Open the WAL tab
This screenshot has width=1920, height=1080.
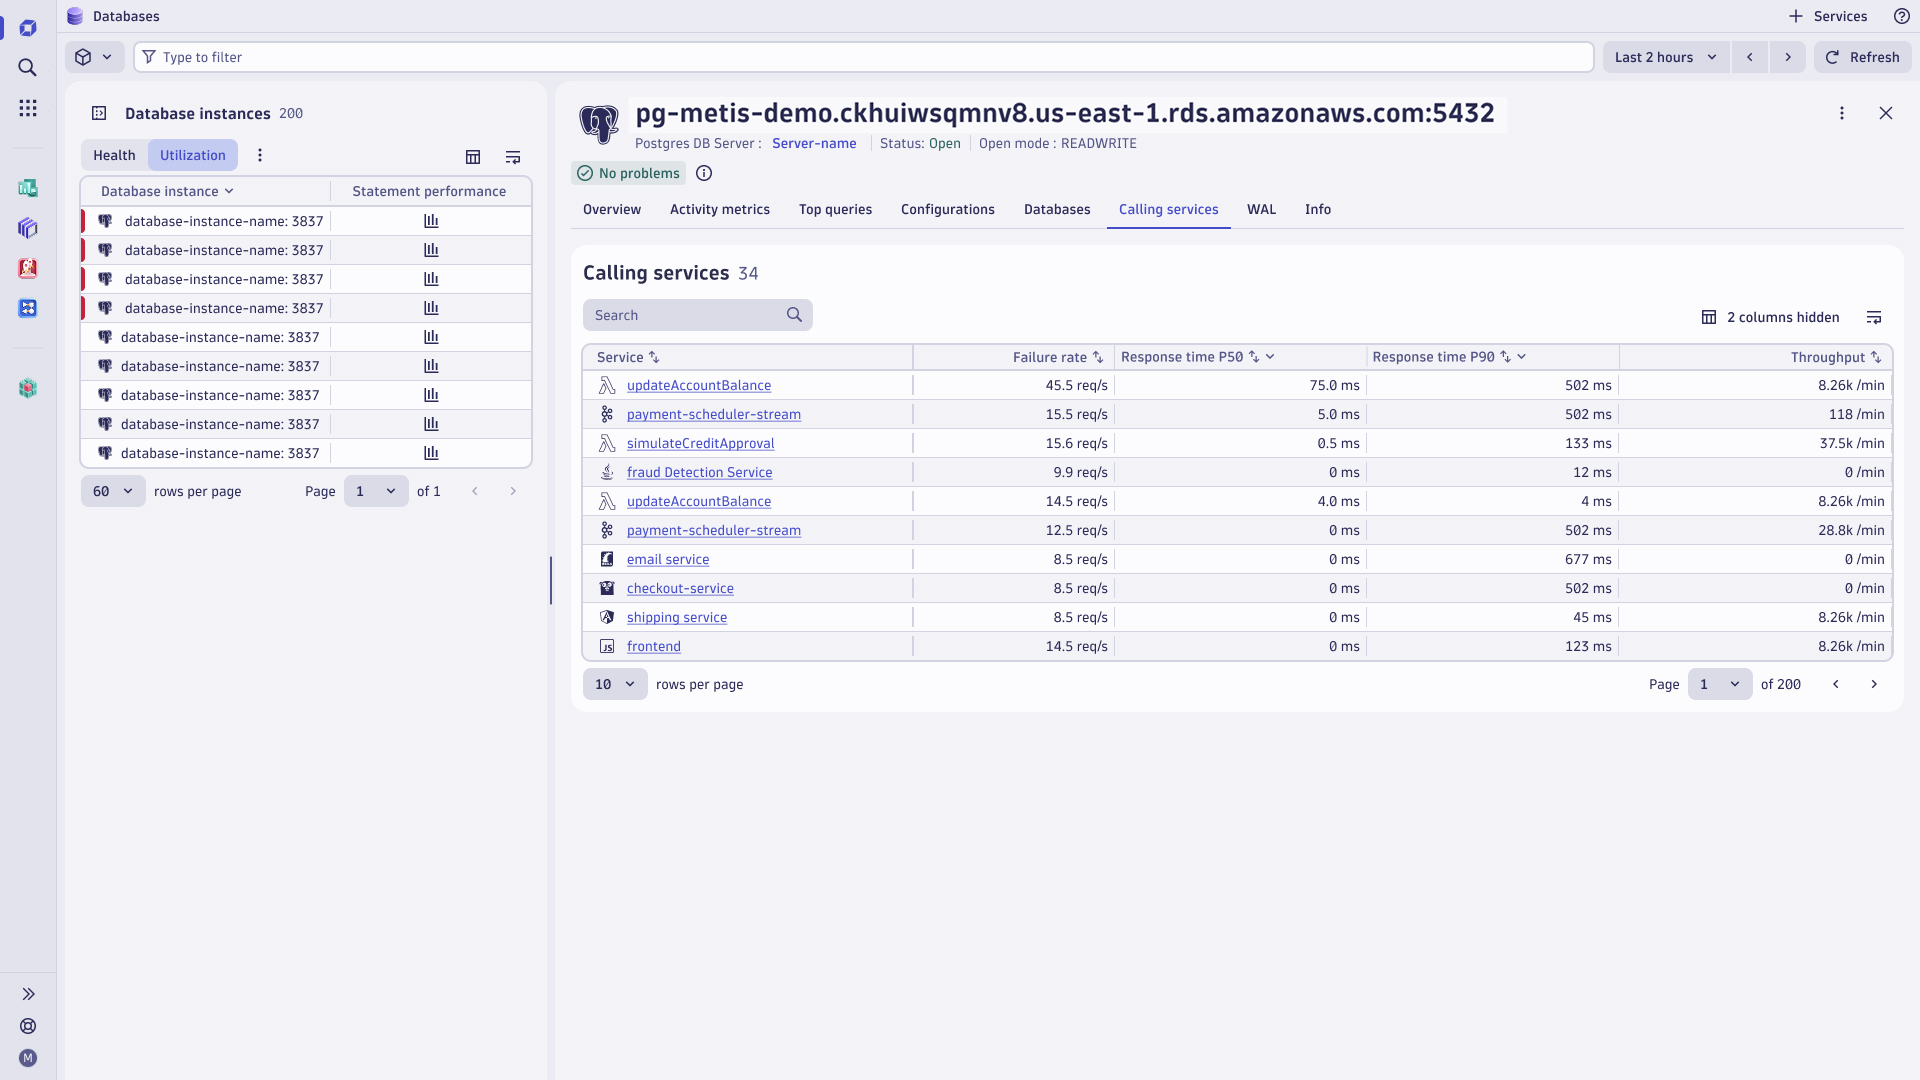click(1260, 209)
